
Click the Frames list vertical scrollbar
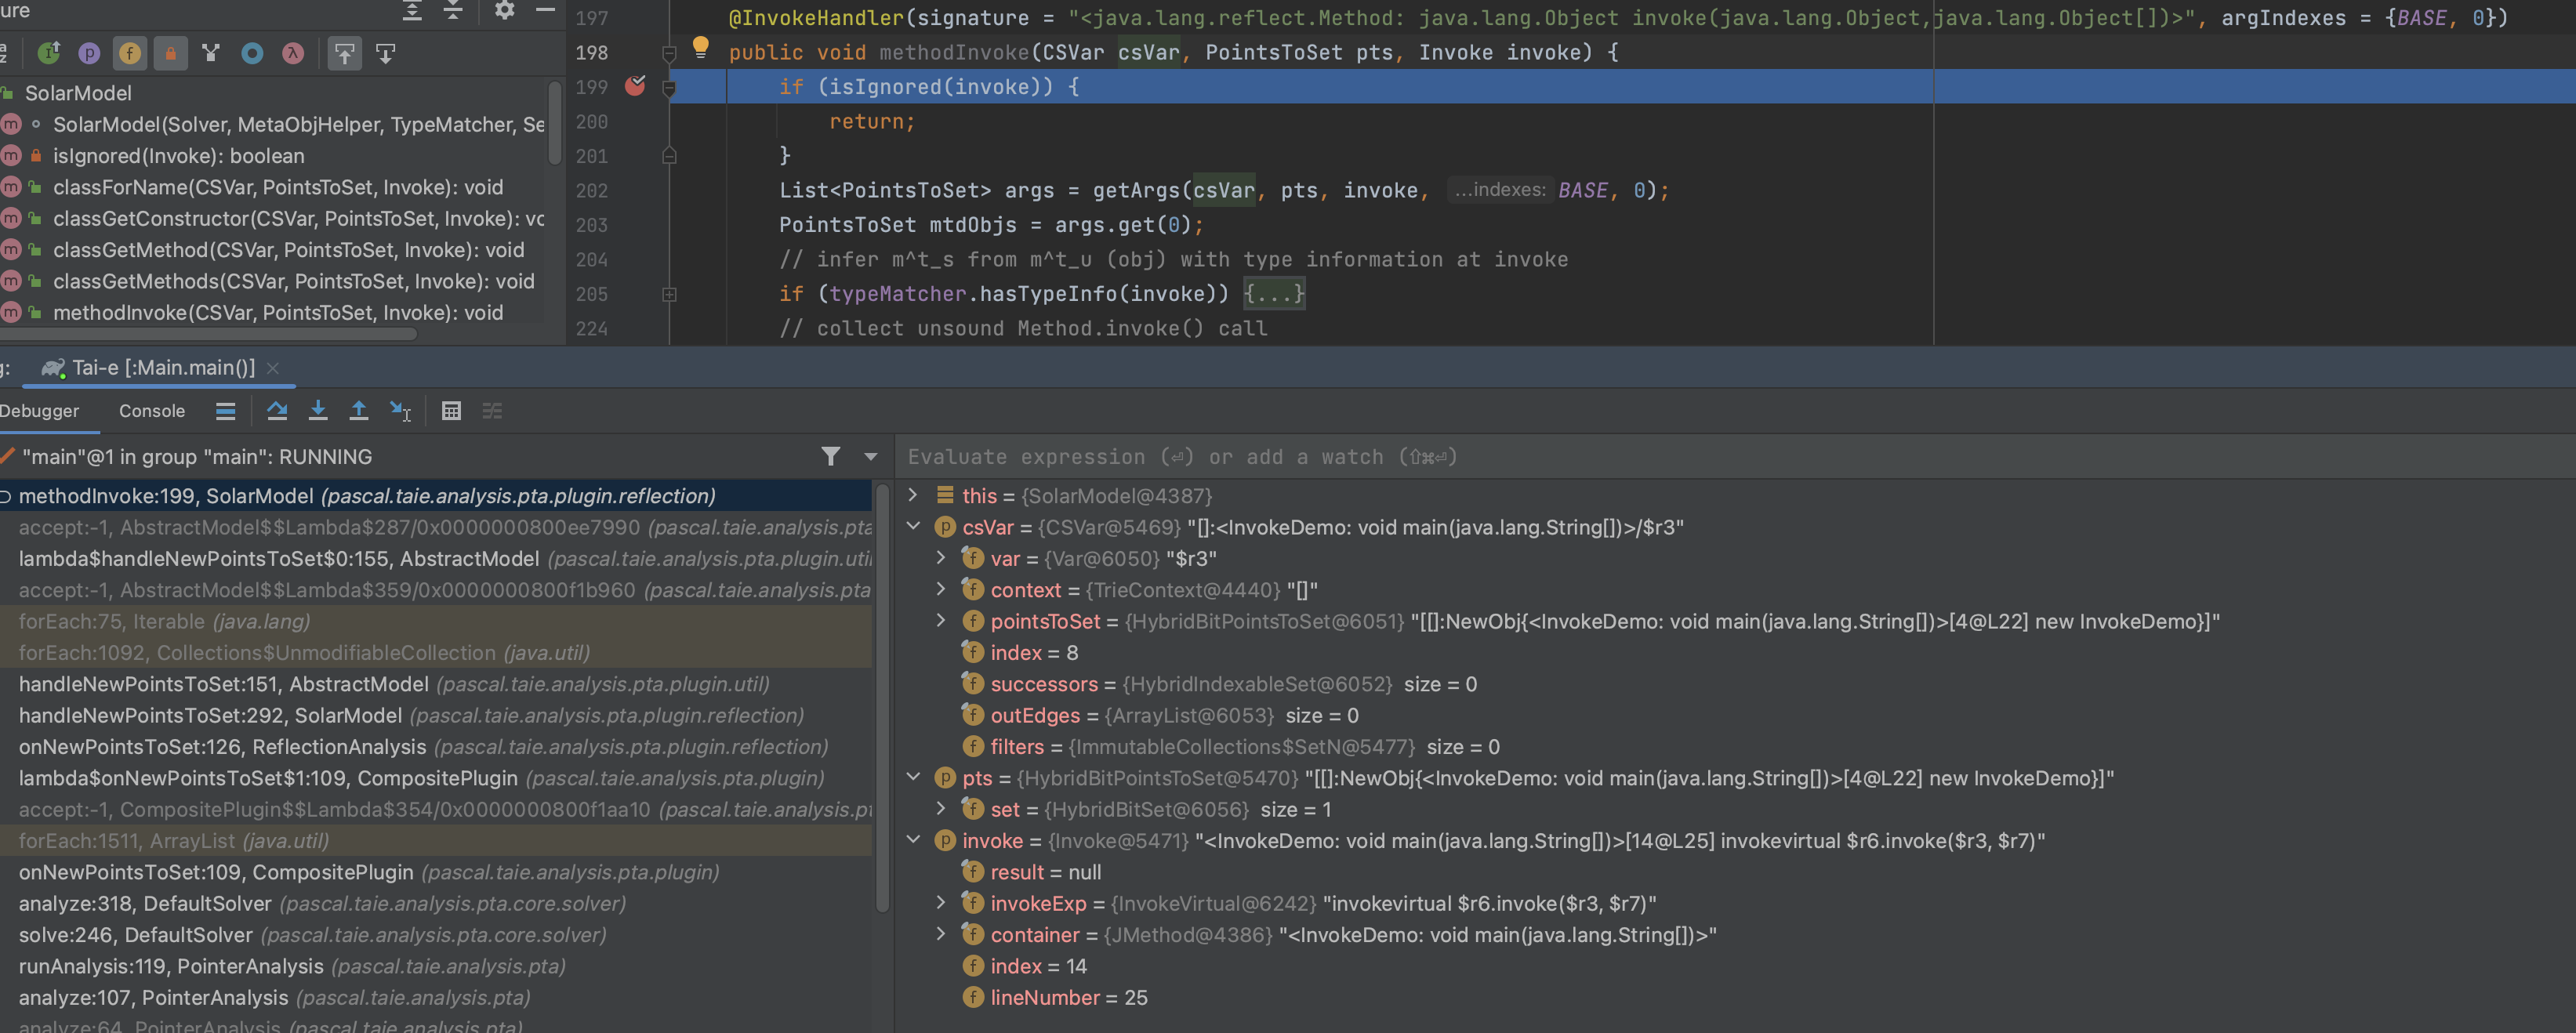(882, 698)
